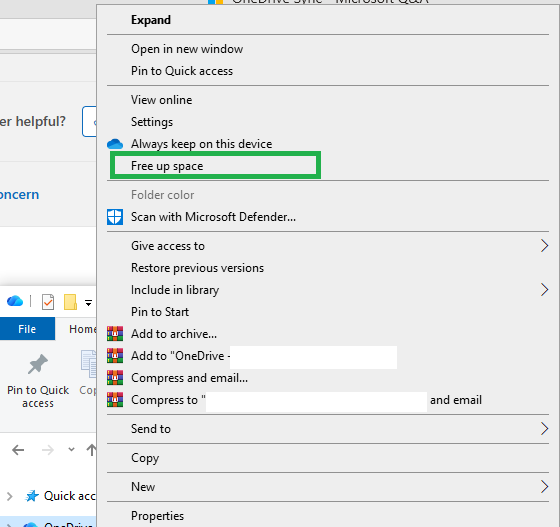Click the OneDrive cloud icon in title bar

click(x=15, y=301)
